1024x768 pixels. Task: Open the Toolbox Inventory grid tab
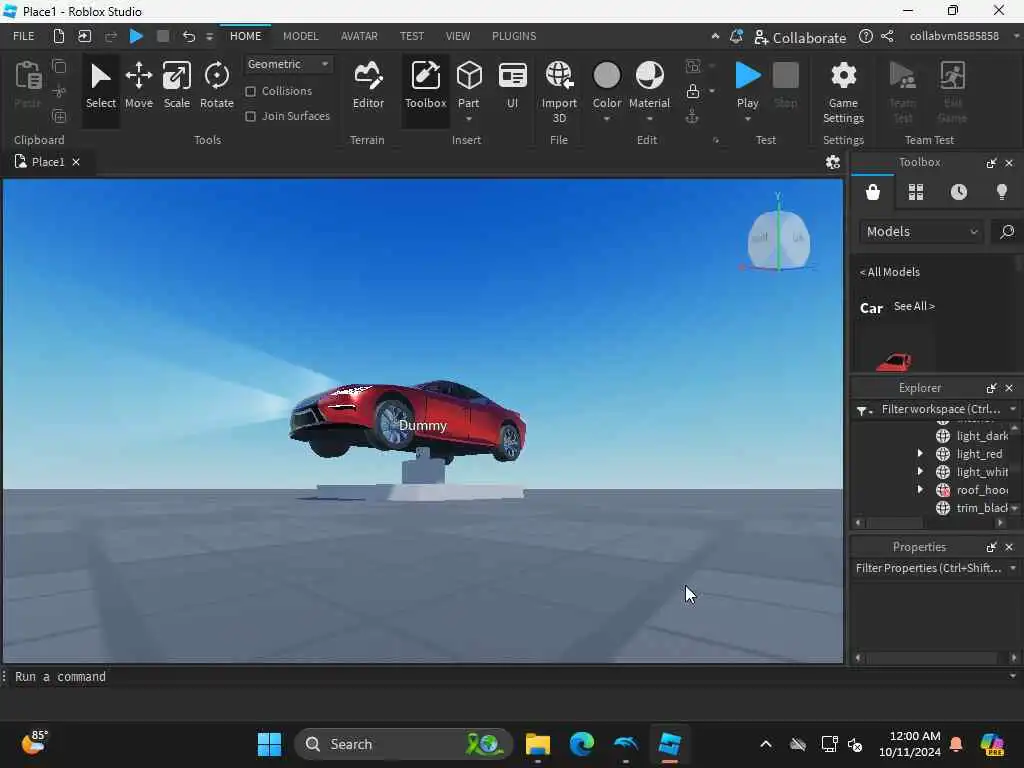pyautogui.click(x=916, y=192)
